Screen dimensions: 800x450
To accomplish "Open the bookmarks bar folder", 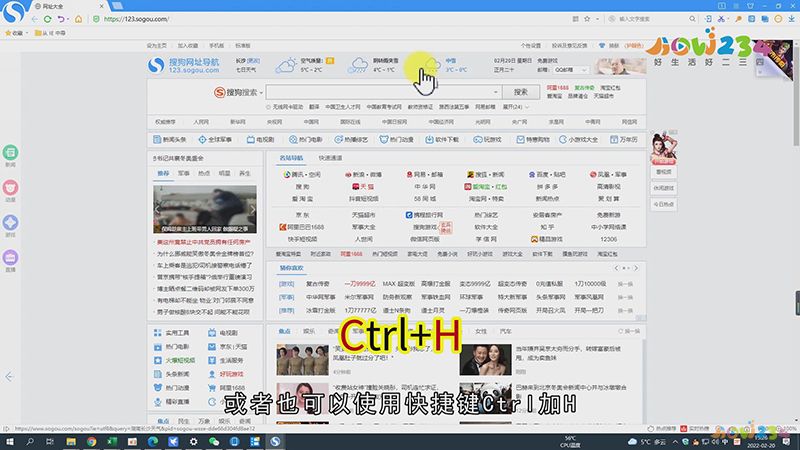I will pos(49,33).
